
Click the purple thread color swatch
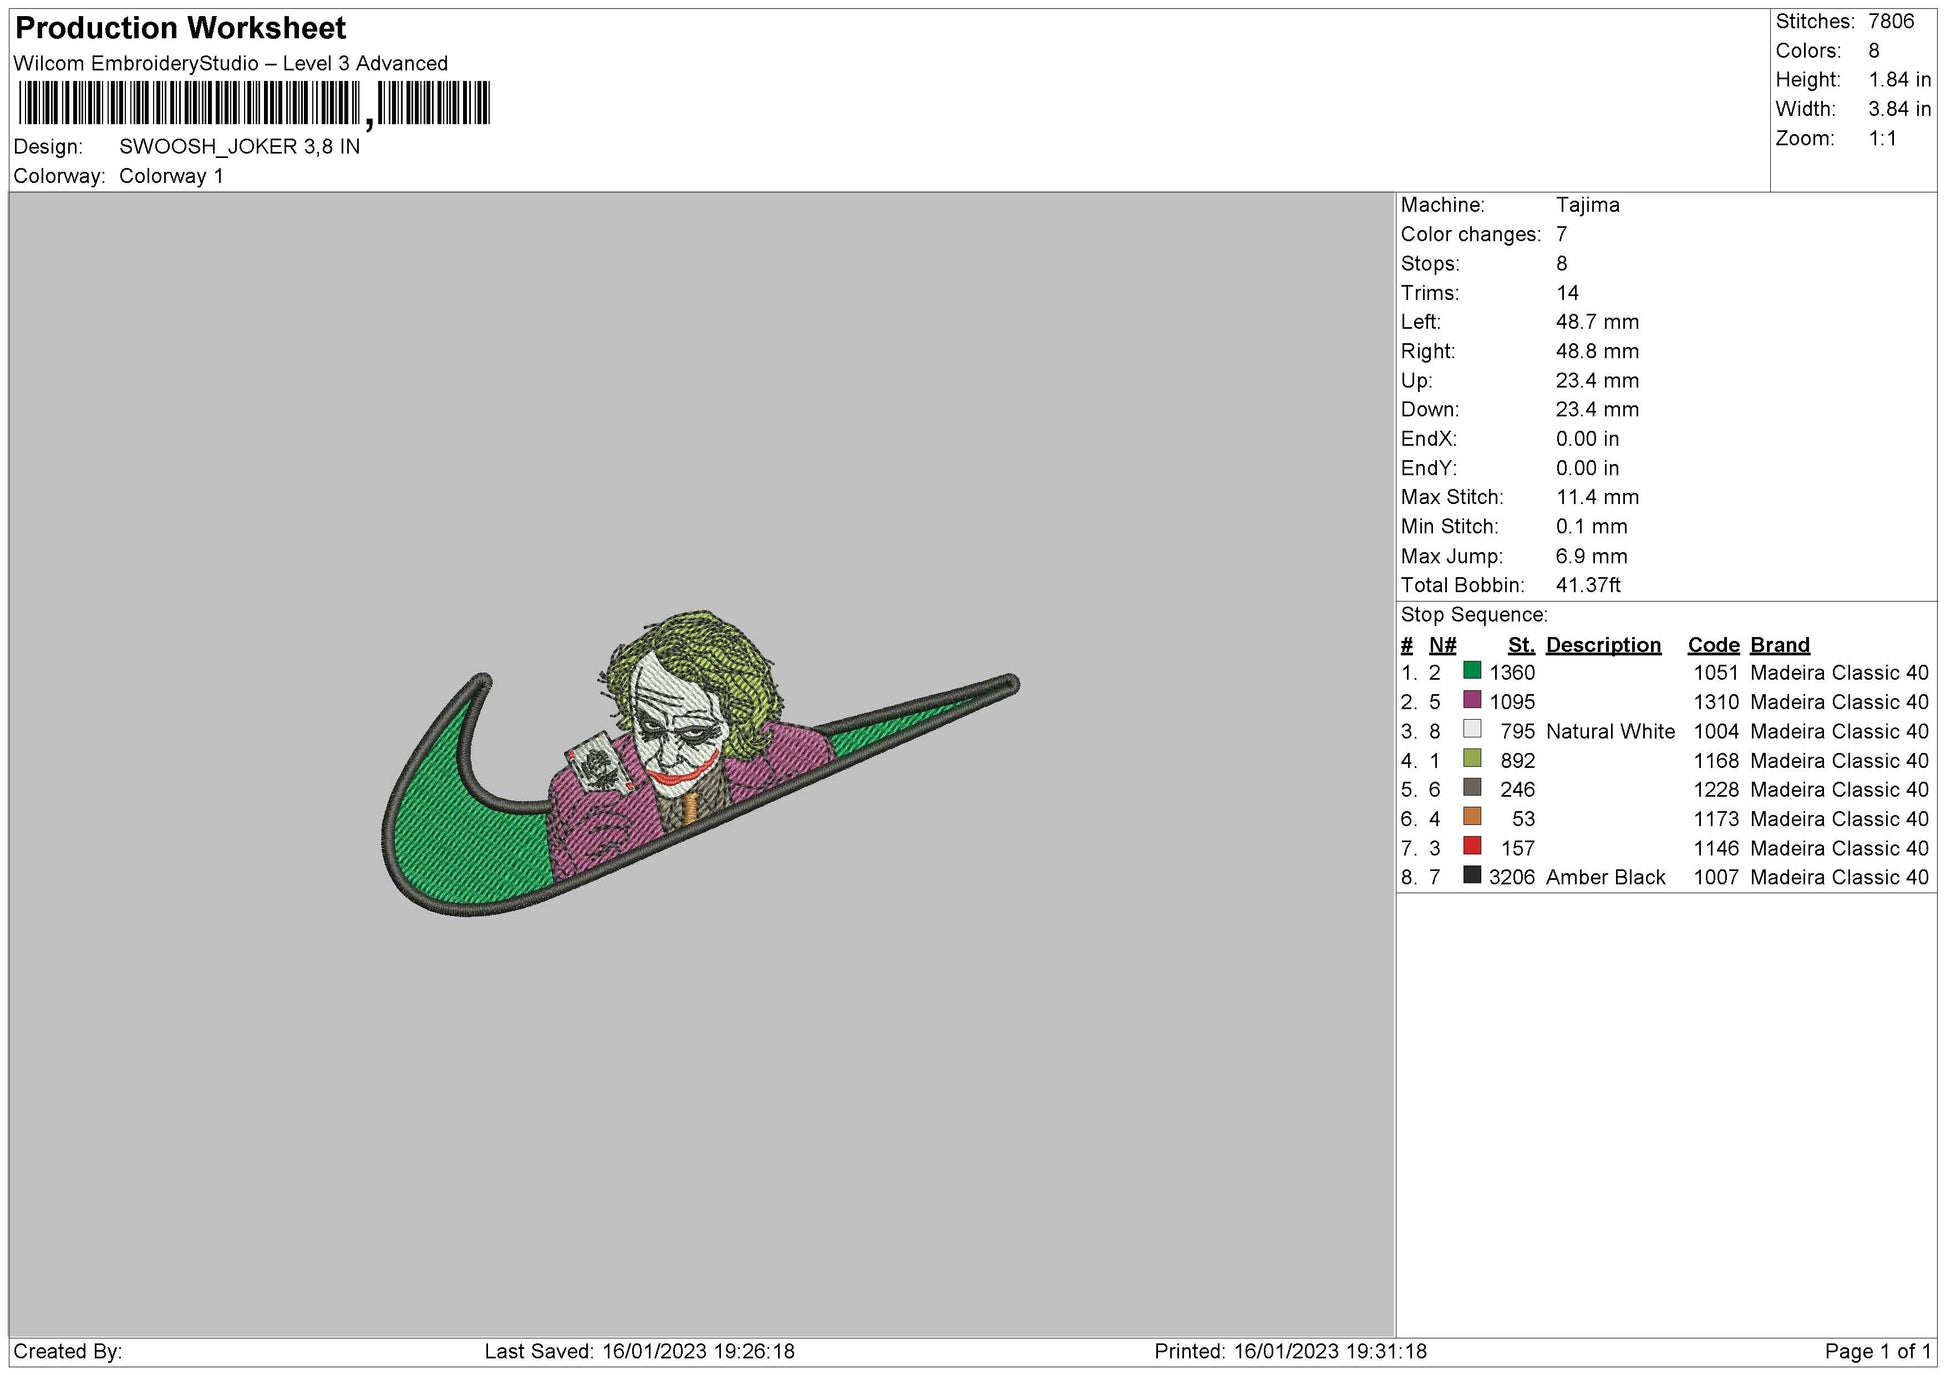point(1471,700)
